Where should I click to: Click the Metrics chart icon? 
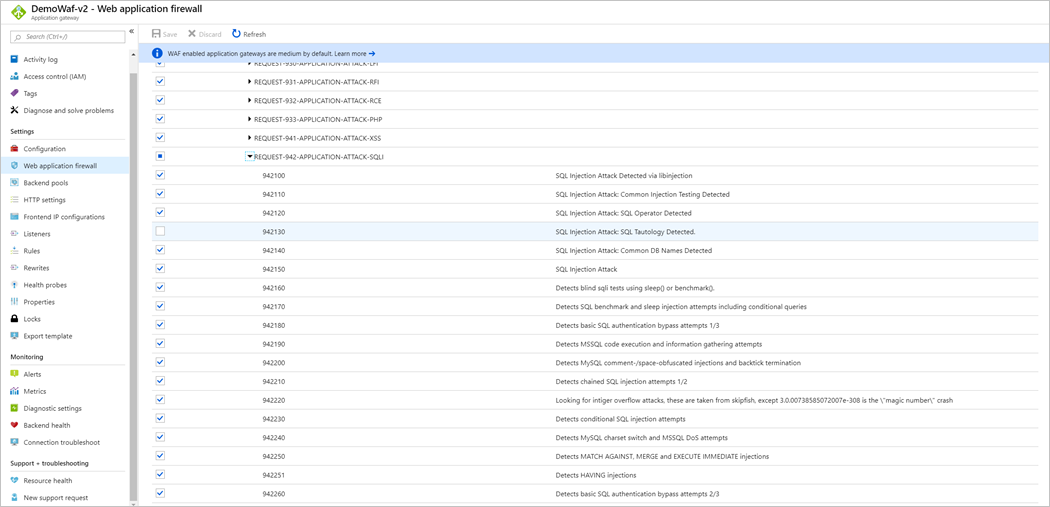click(14, 391)
